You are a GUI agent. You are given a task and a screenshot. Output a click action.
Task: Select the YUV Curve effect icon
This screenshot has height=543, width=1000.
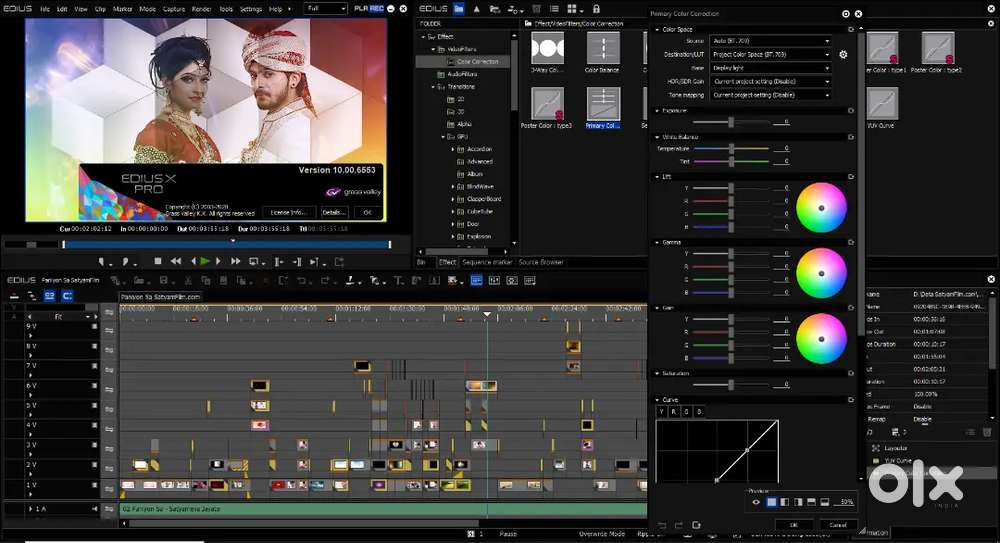point(881,105)
